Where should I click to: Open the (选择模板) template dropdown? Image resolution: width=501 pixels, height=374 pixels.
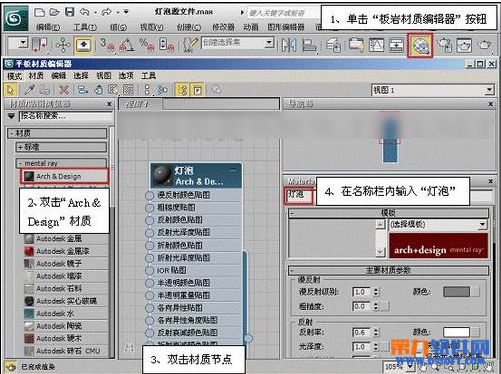pos(438,225)
